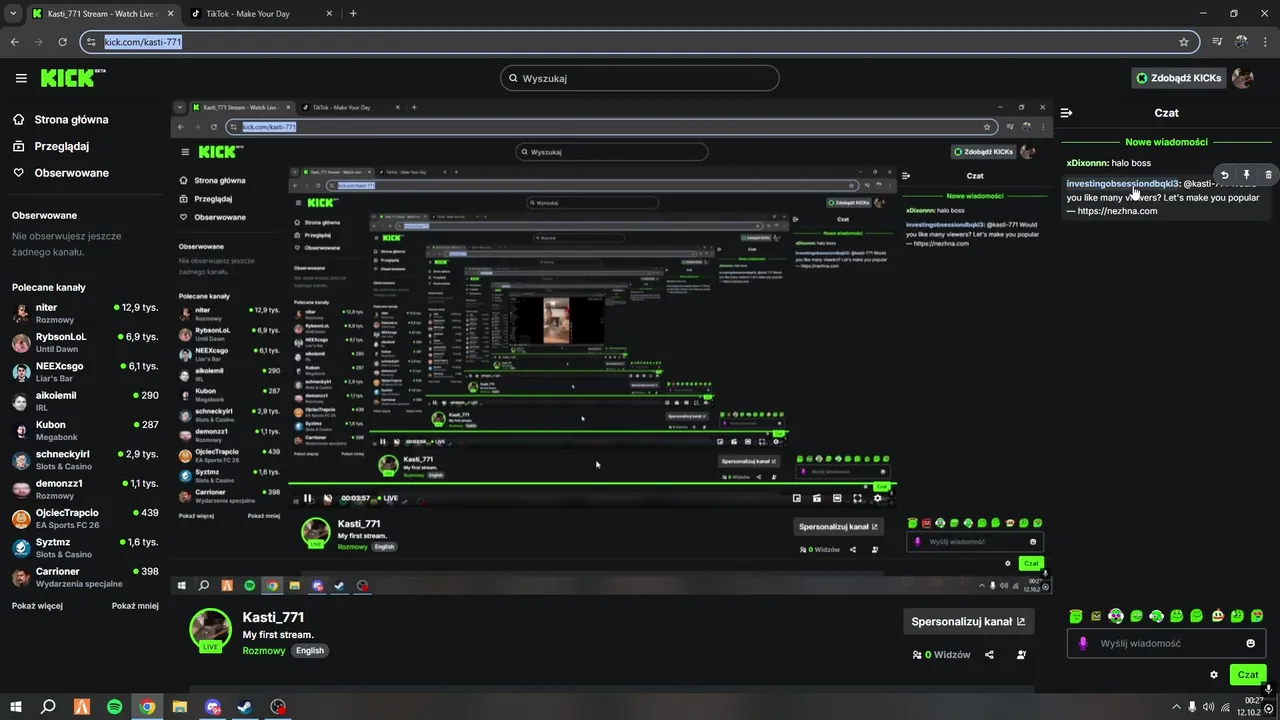Open recommended channel aikoiemil
Image resolution: width=1280 pixels, height=720 pixels.
85,401
